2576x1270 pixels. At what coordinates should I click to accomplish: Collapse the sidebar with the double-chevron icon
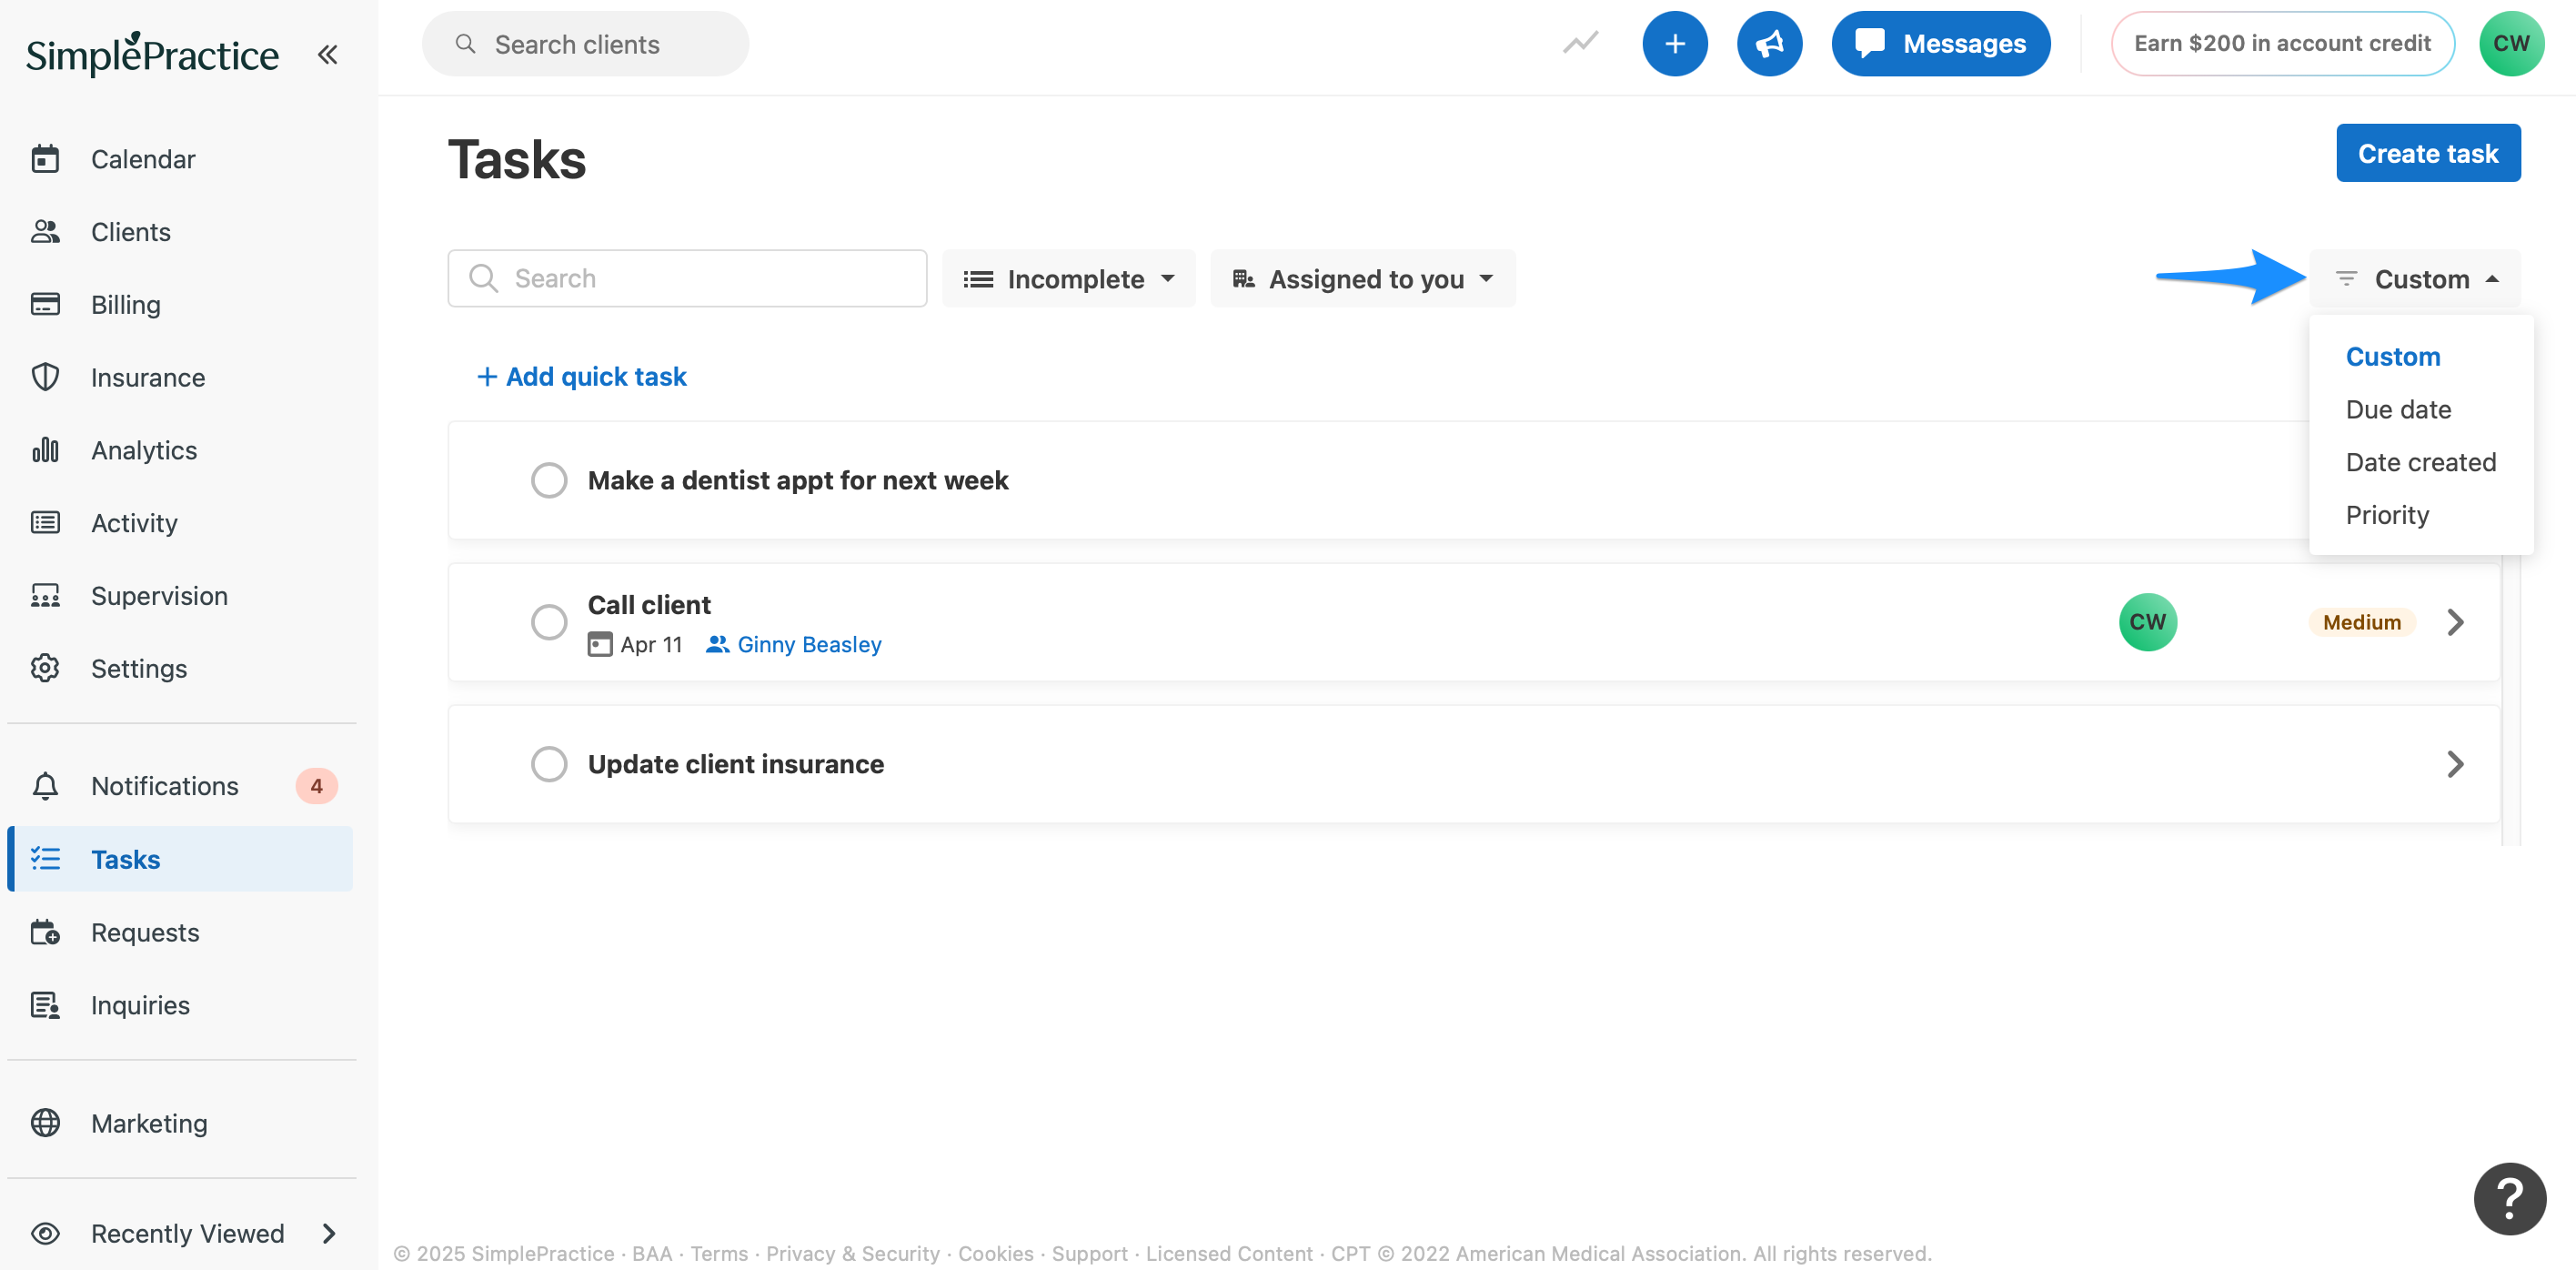pos(327,54)
